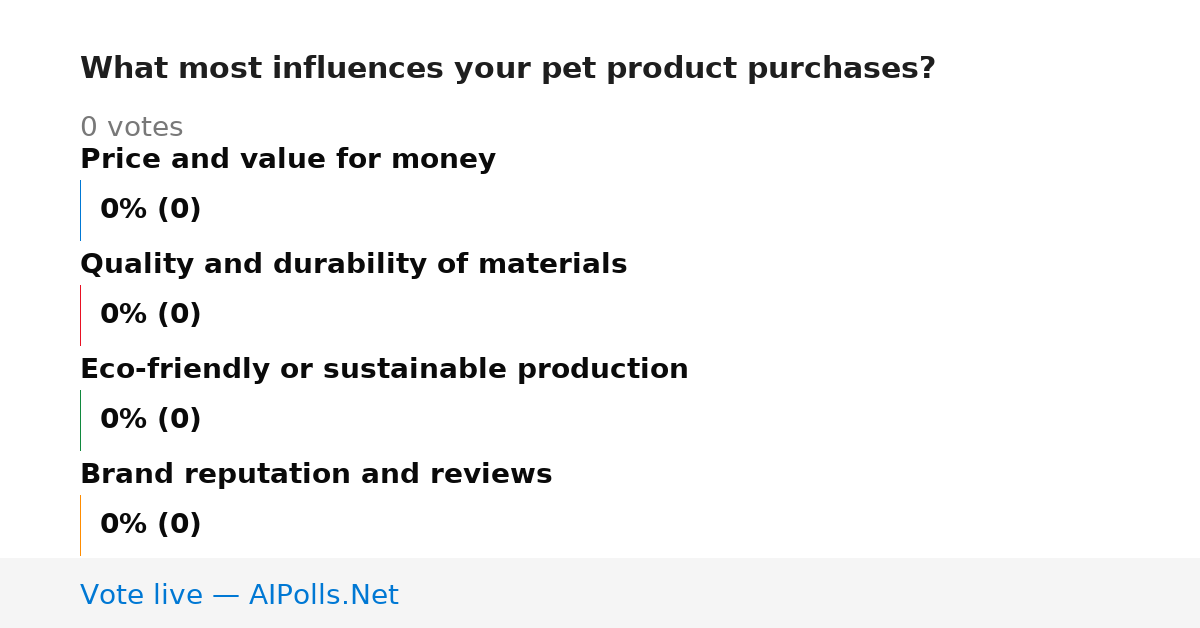
Task: Select Brand reputation and reviews option
Action: coord(316,475)
